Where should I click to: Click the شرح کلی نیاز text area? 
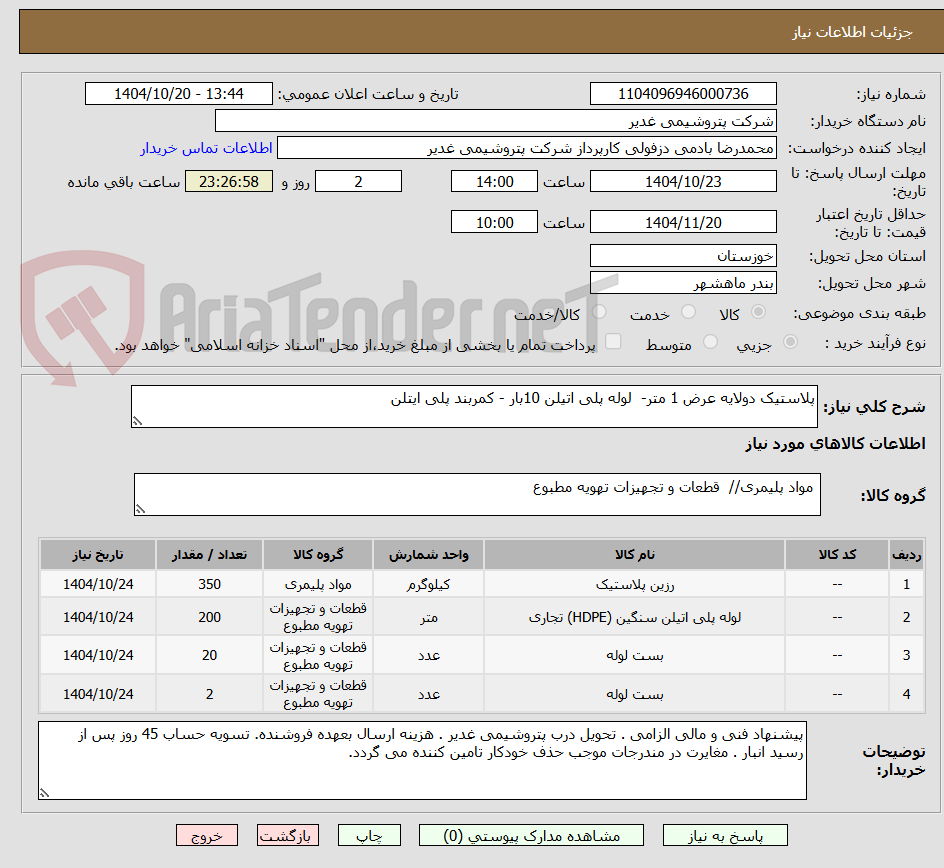(474, 406)
